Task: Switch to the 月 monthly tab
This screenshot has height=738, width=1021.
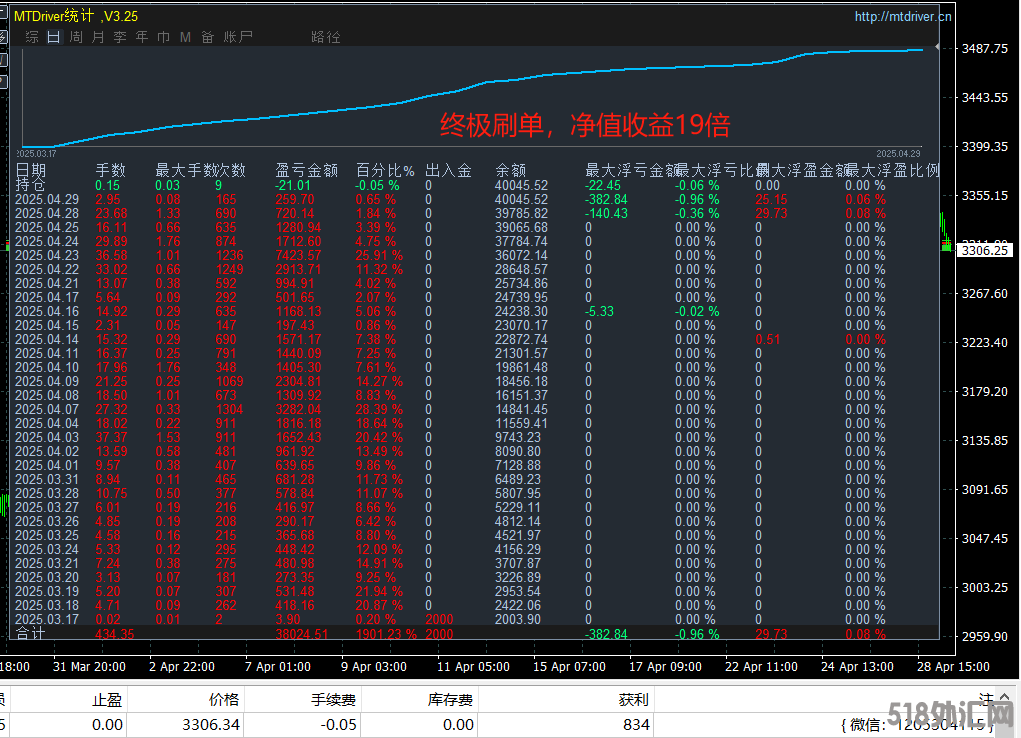Action: tap(98, 37)
